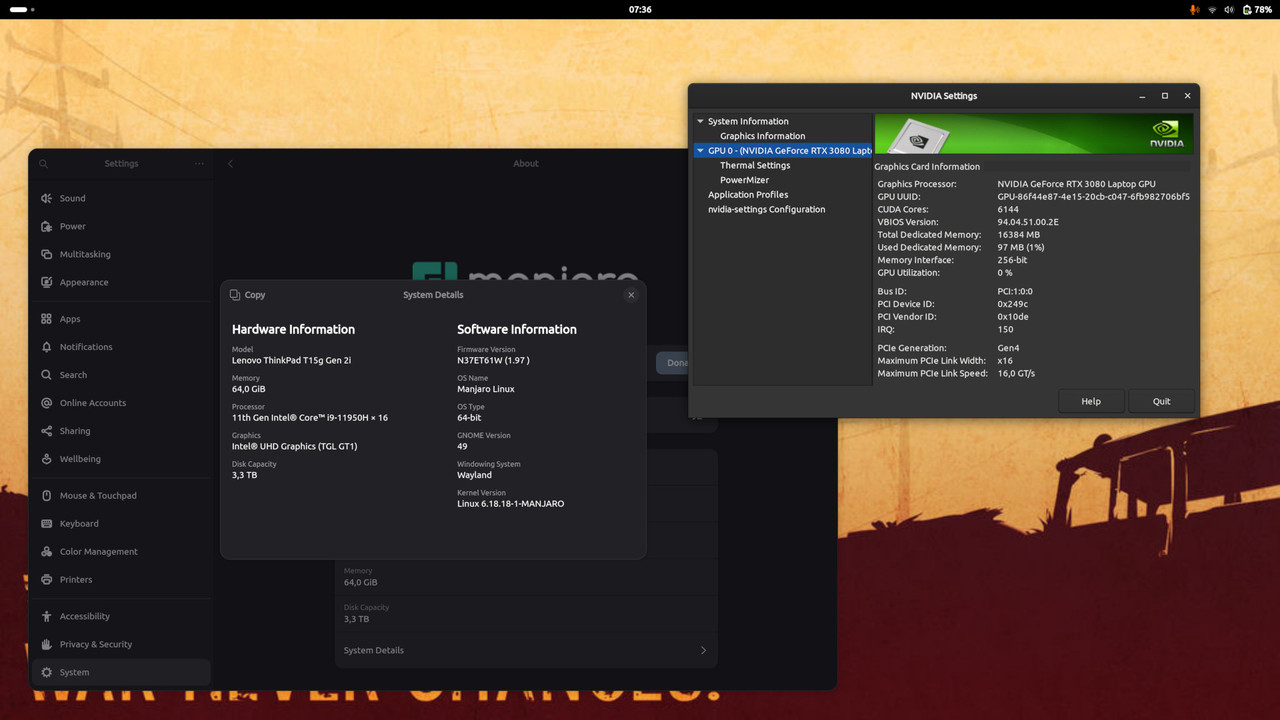Click the GPU UUID value text
The height and width of the screenshot is (720, 1280).
click(1093, 197)
